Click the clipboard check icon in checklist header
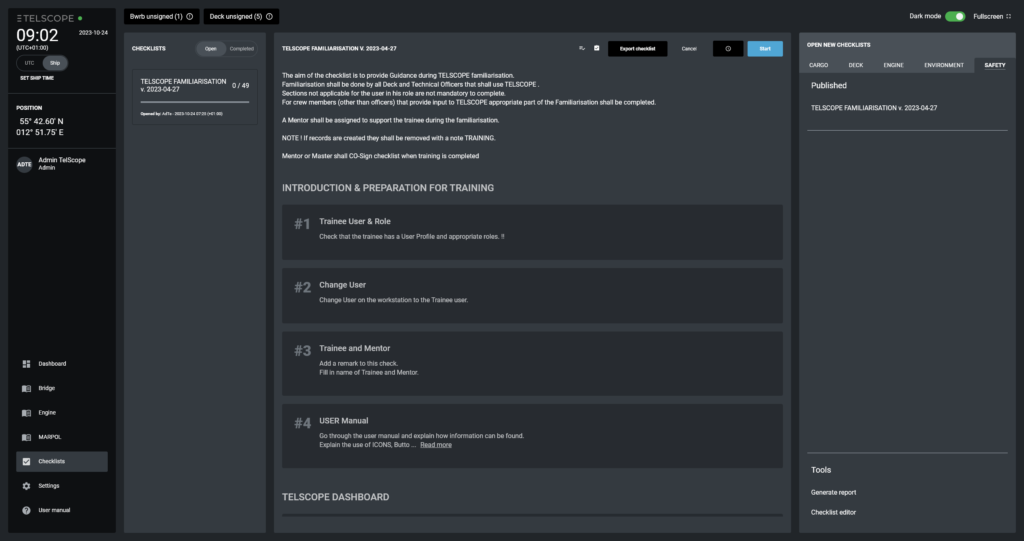This screenshot has height=541, width=1024. tap(596, 48)
